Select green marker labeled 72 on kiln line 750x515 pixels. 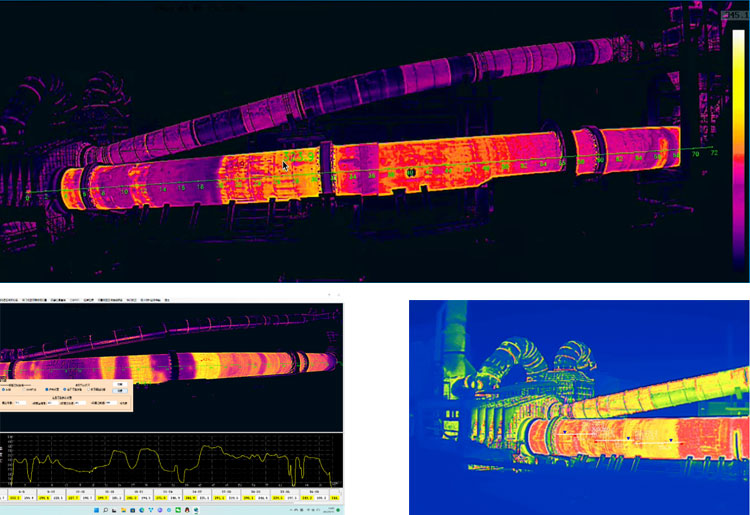pos(714,153)
